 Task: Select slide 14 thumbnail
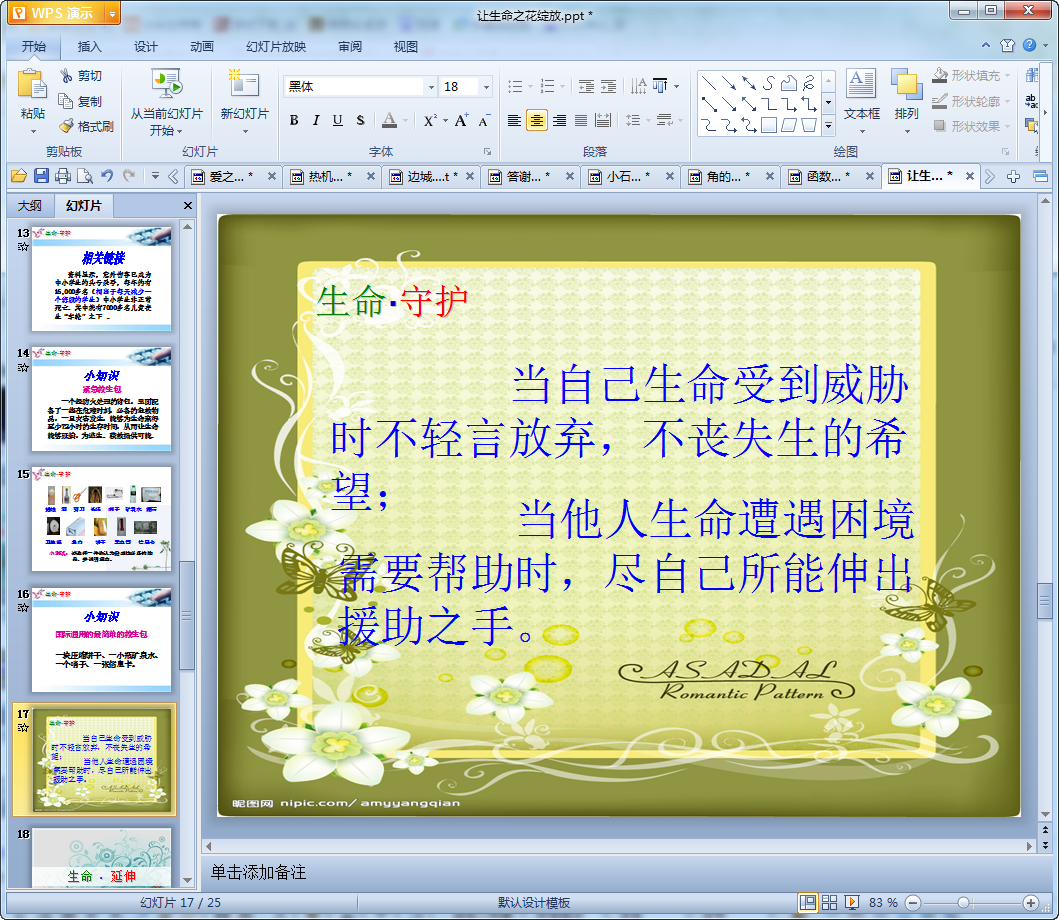[x=101, y=398]
